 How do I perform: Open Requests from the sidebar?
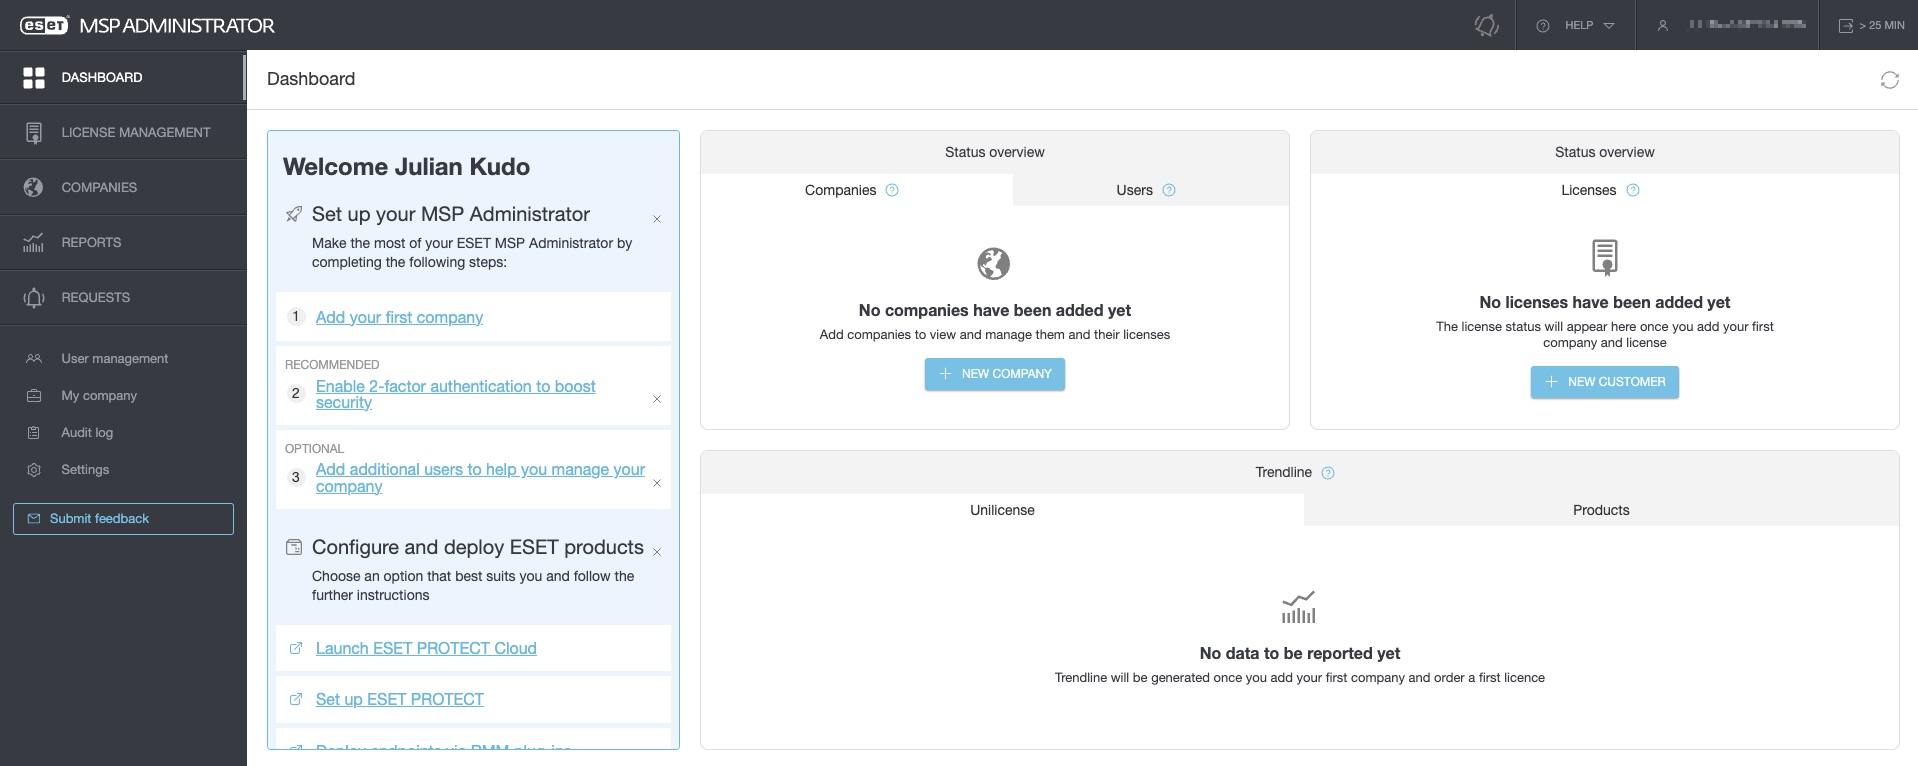tap(123, 297)
